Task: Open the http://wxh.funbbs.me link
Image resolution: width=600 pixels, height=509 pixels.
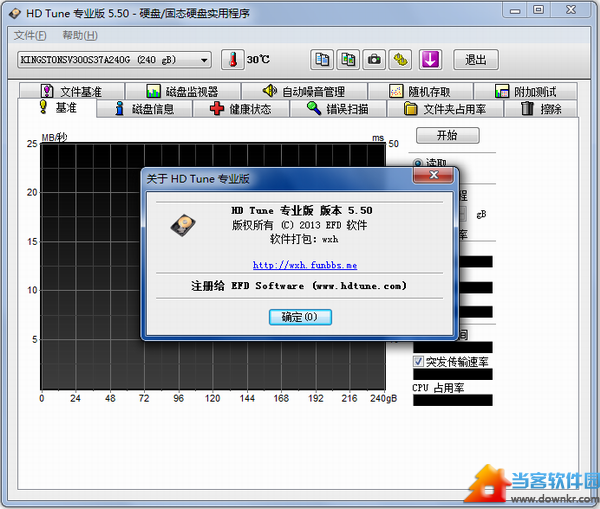Action: pos(305,265)
